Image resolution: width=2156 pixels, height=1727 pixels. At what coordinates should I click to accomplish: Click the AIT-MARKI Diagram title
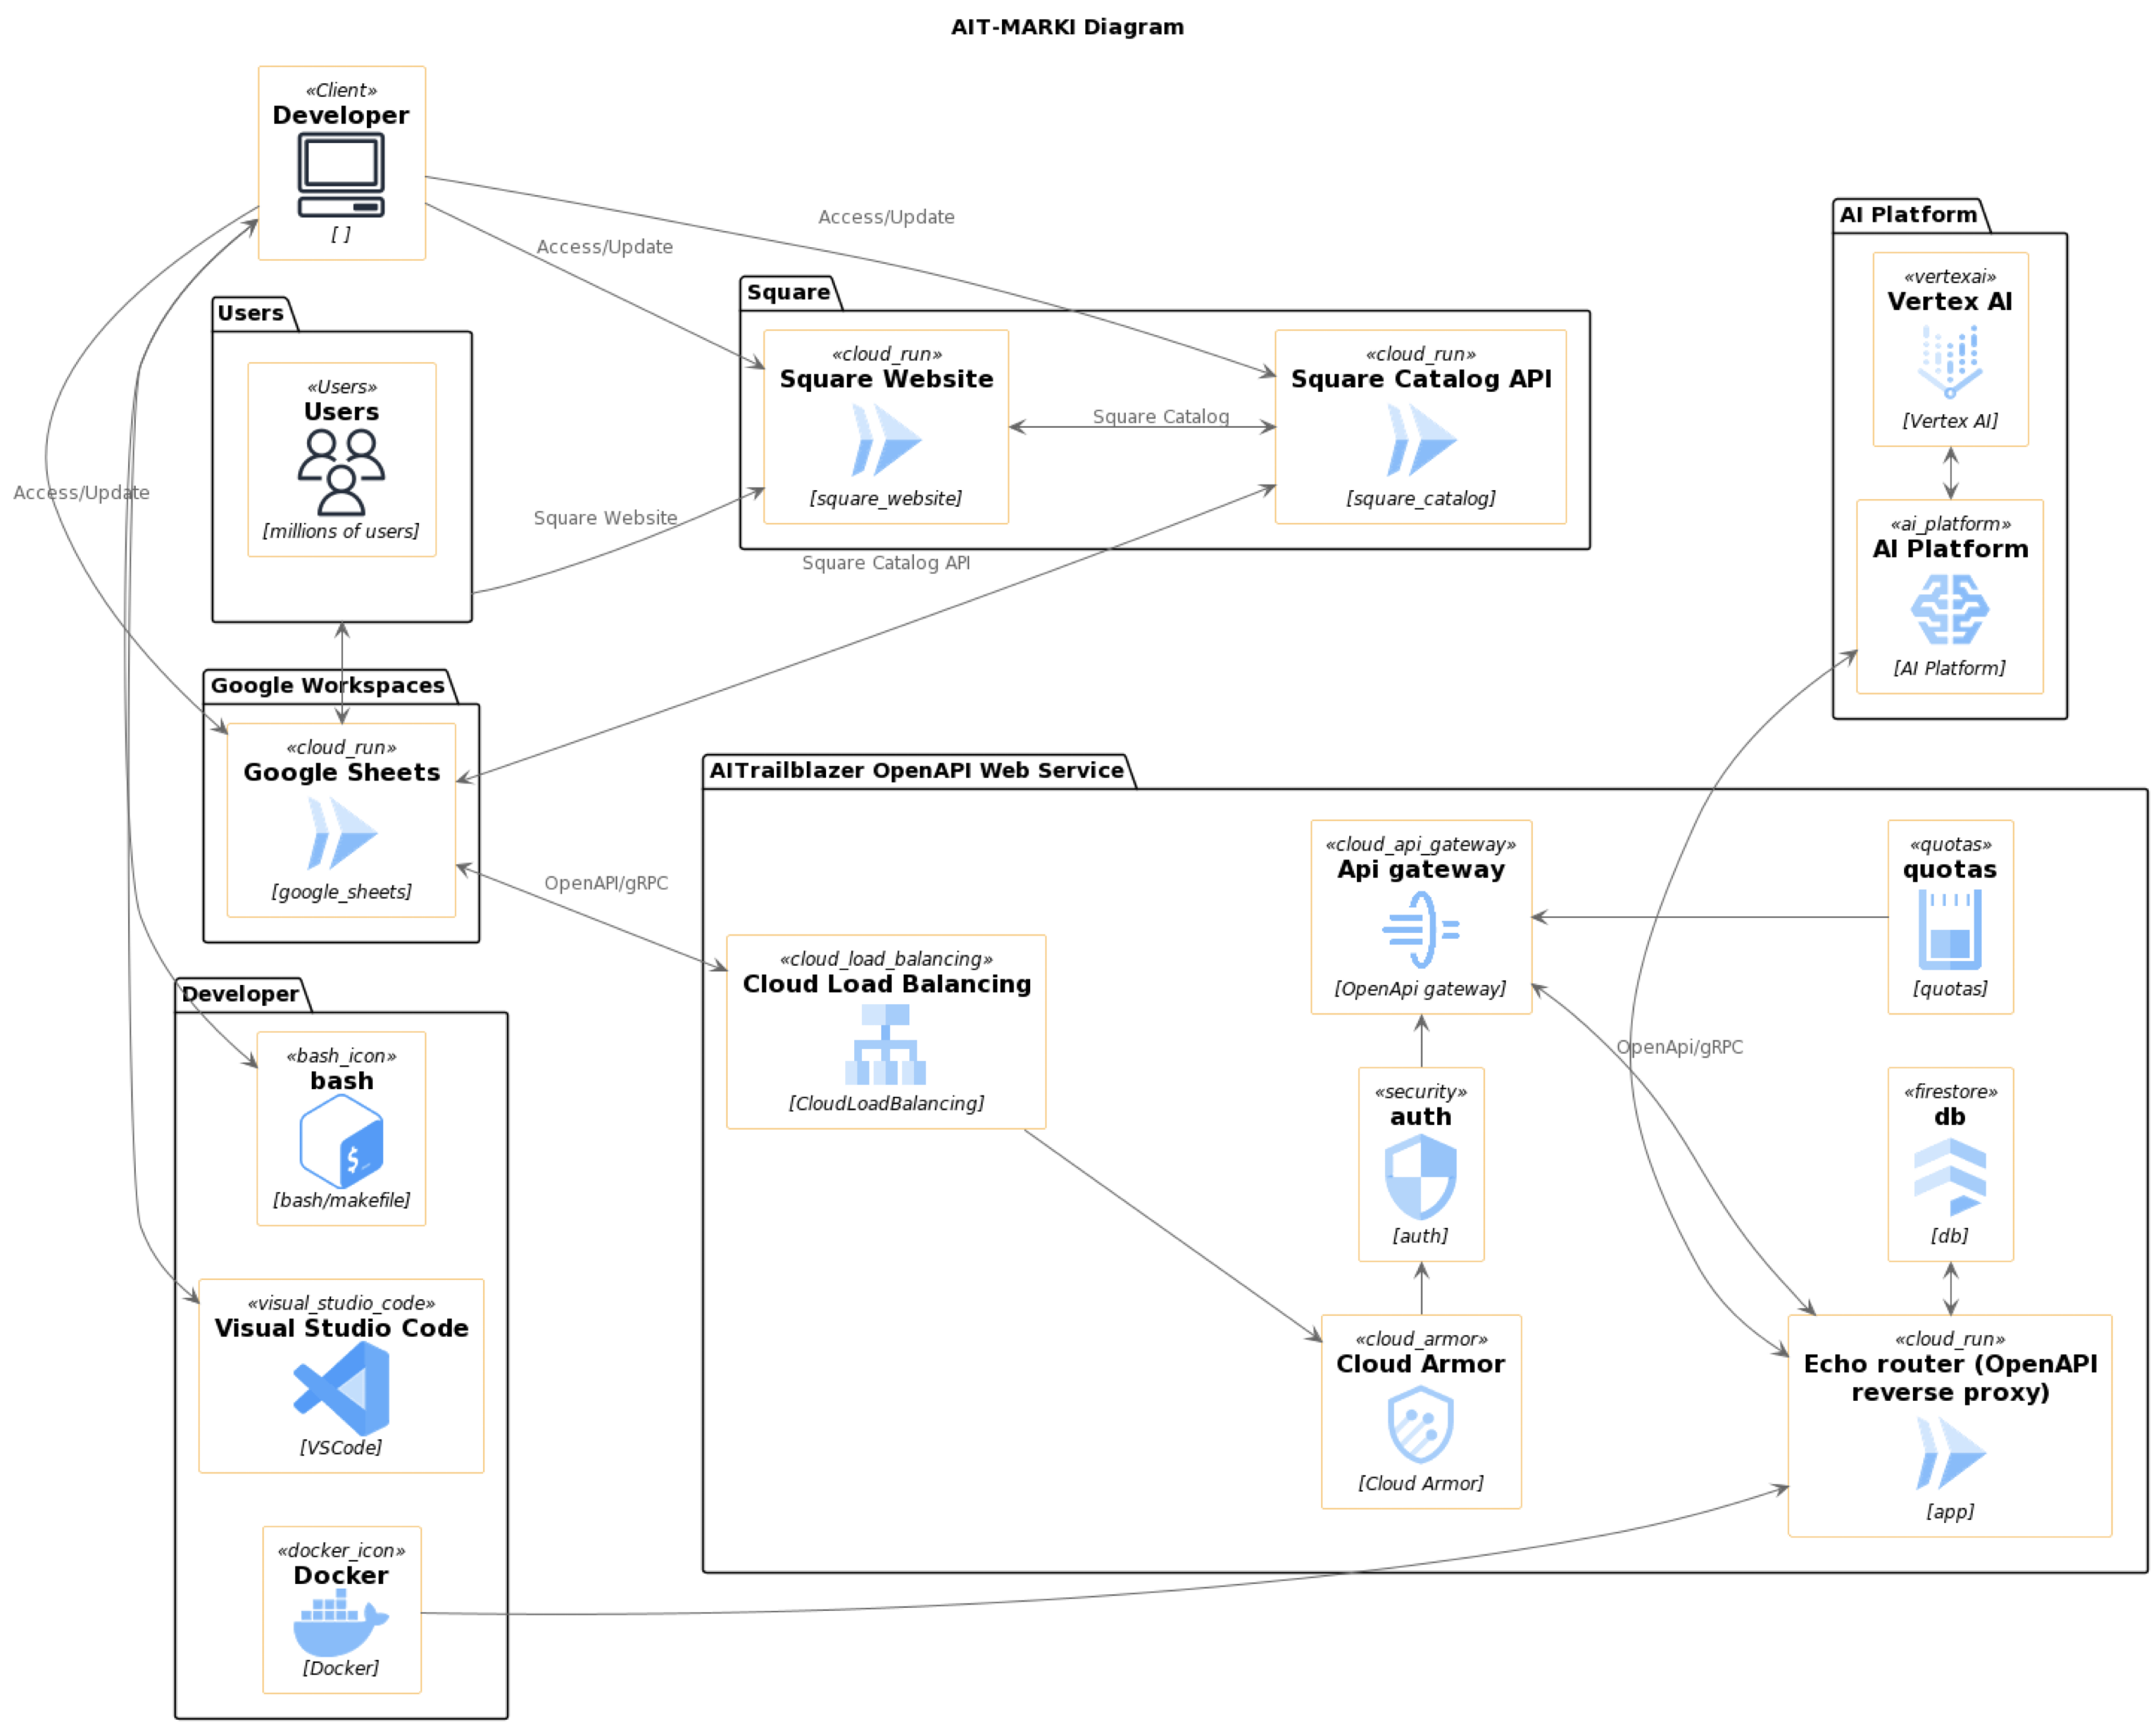point(1067,27)
